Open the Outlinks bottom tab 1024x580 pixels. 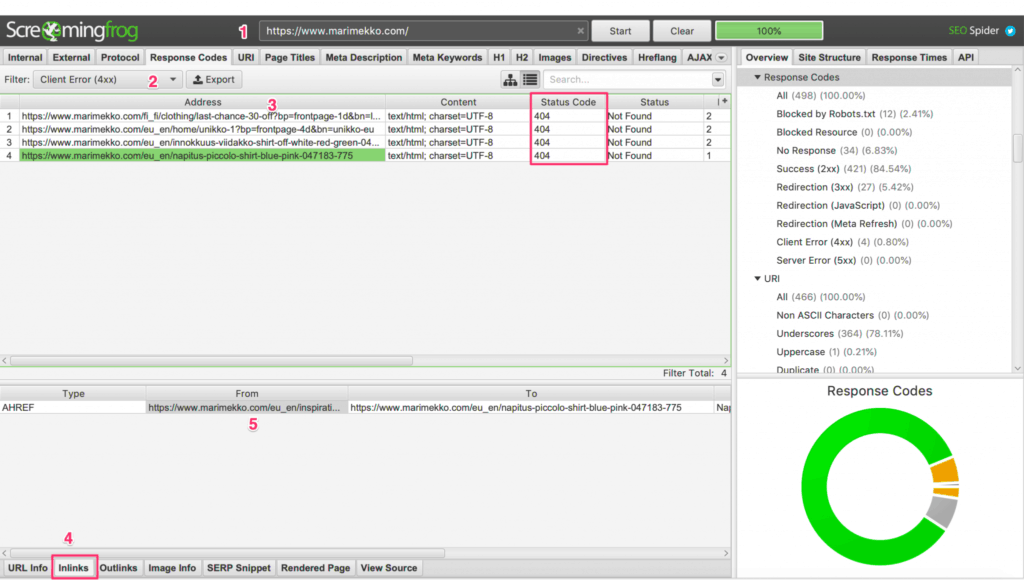[118, 568]
